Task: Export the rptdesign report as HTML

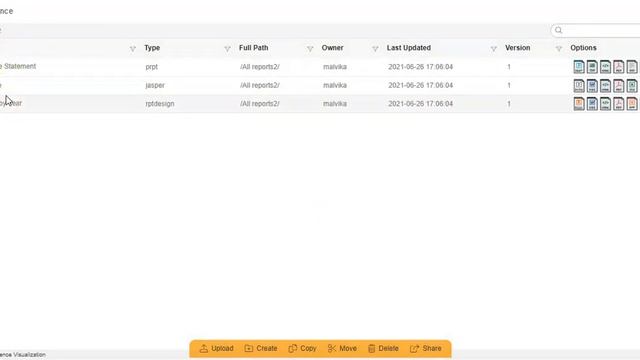Action: [x=605, y=104]
